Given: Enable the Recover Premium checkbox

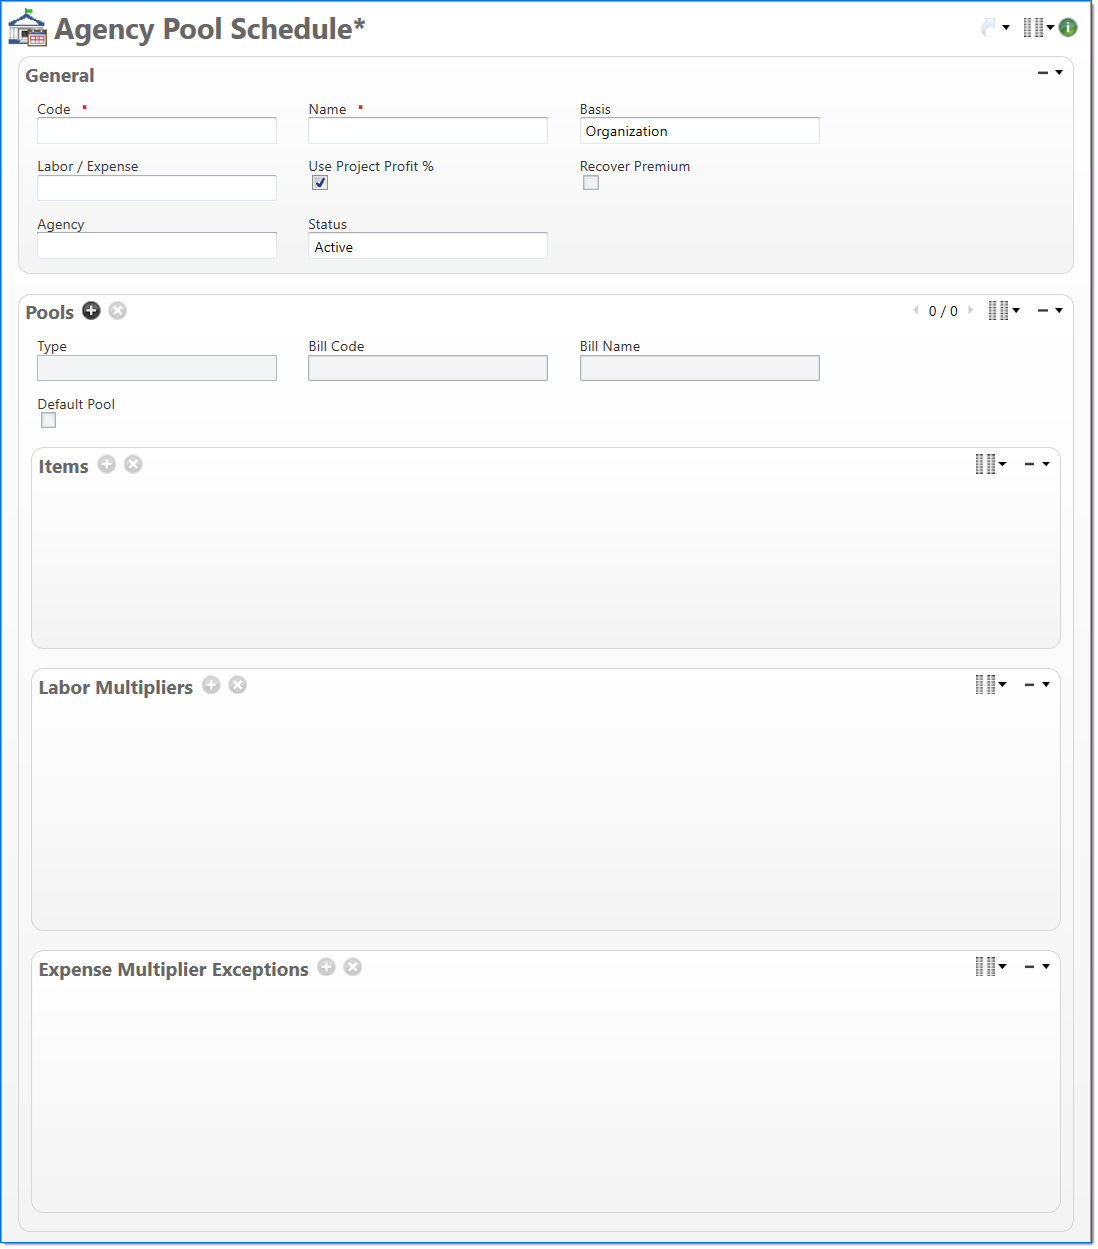Looking at the screenshot, I should coord(591,183).
